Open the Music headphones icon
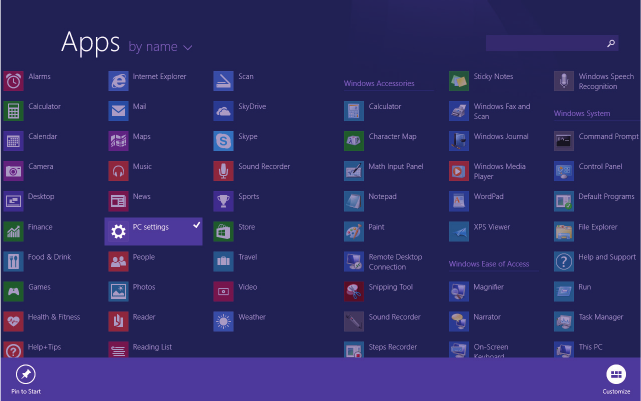Screen dimensions: 641x401 118,171
